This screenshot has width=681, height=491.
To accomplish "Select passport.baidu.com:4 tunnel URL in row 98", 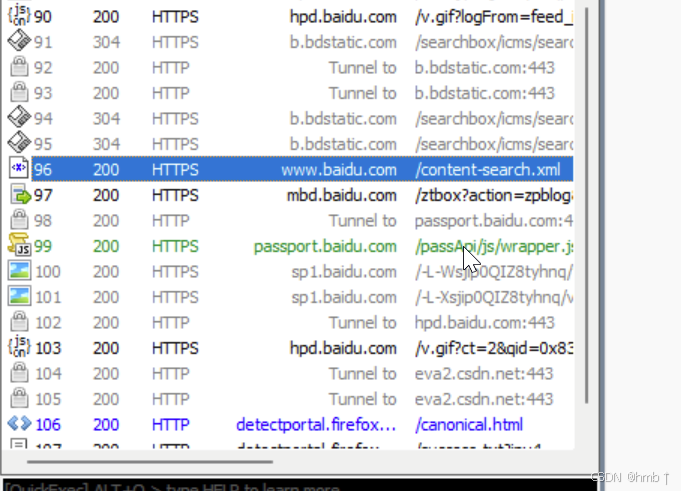I will click(x=494, y=221).
